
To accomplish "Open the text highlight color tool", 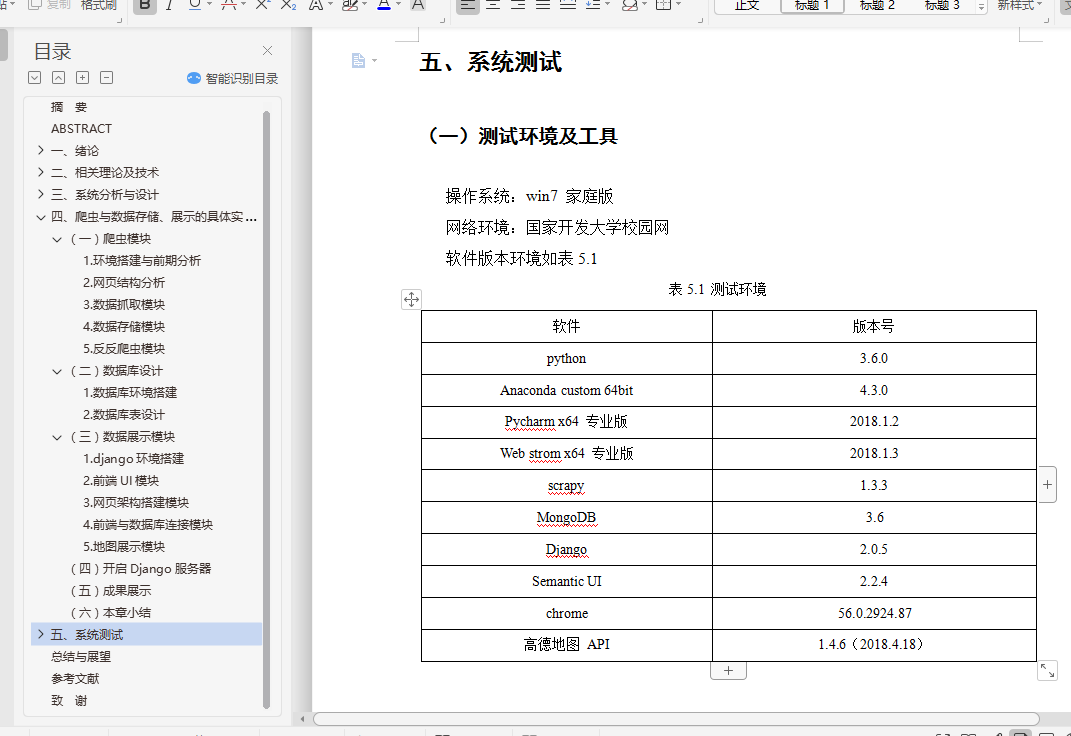I will 350,5.
